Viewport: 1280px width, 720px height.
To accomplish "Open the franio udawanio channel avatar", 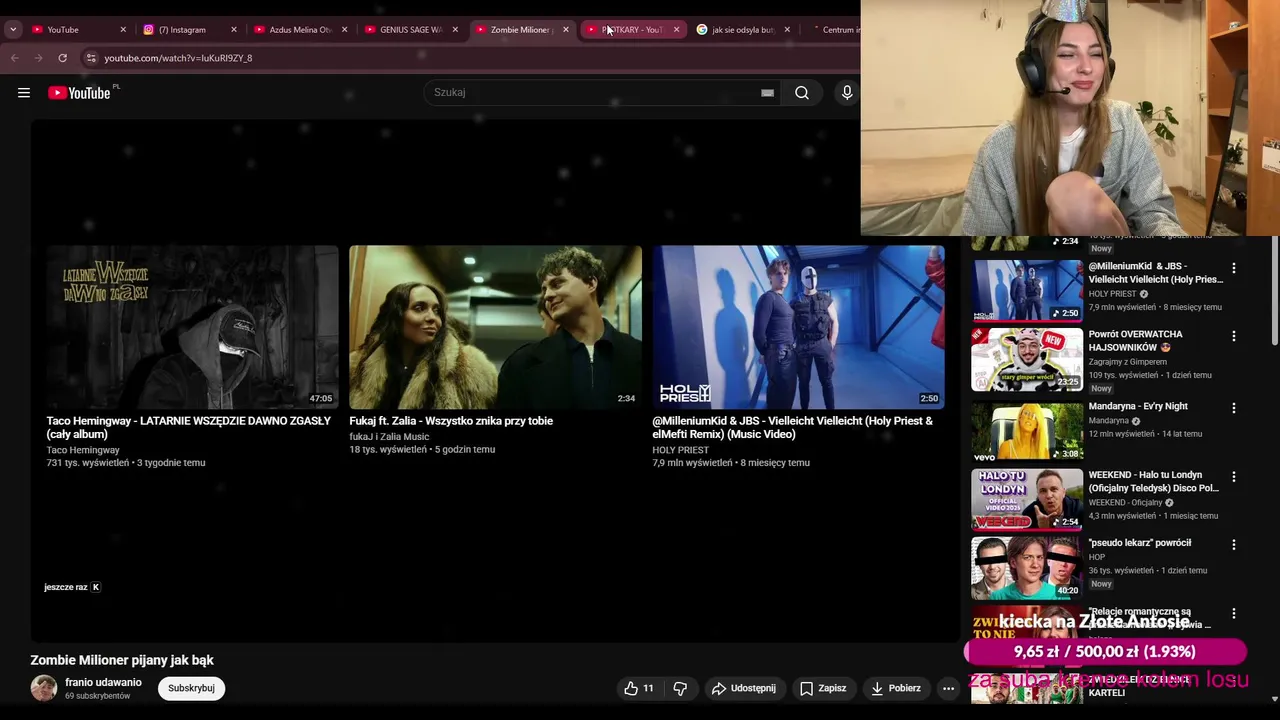I will coord(44,688).
